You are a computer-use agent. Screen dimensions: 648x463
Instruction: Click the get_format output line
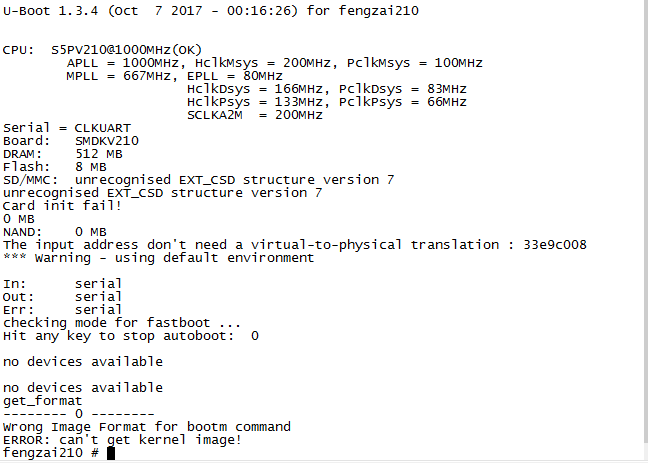pyautogui.click(x=43, y=401)
